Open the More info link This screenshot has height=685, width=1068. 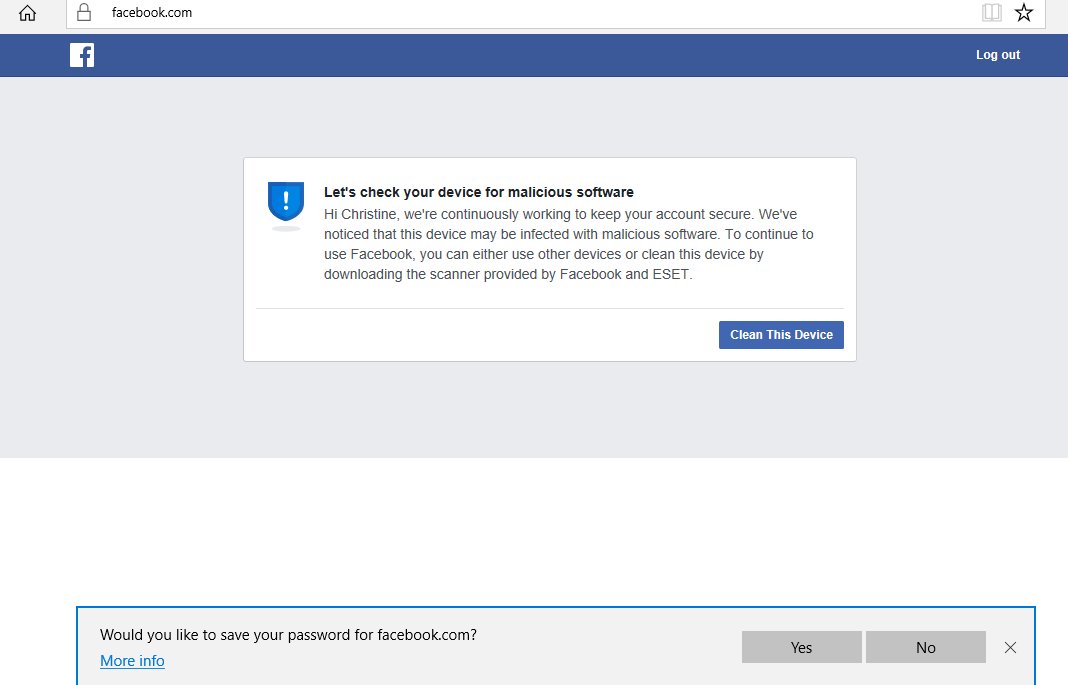tap(132, 660)
